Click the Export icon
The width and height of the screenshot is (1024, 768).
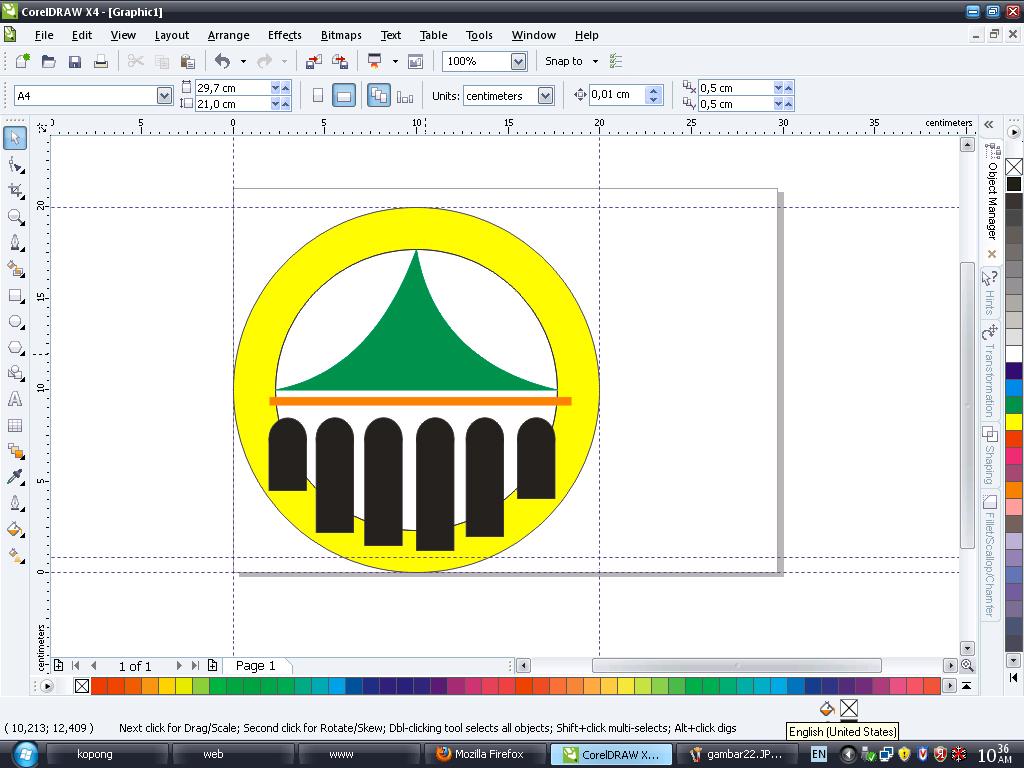point(340,61)
